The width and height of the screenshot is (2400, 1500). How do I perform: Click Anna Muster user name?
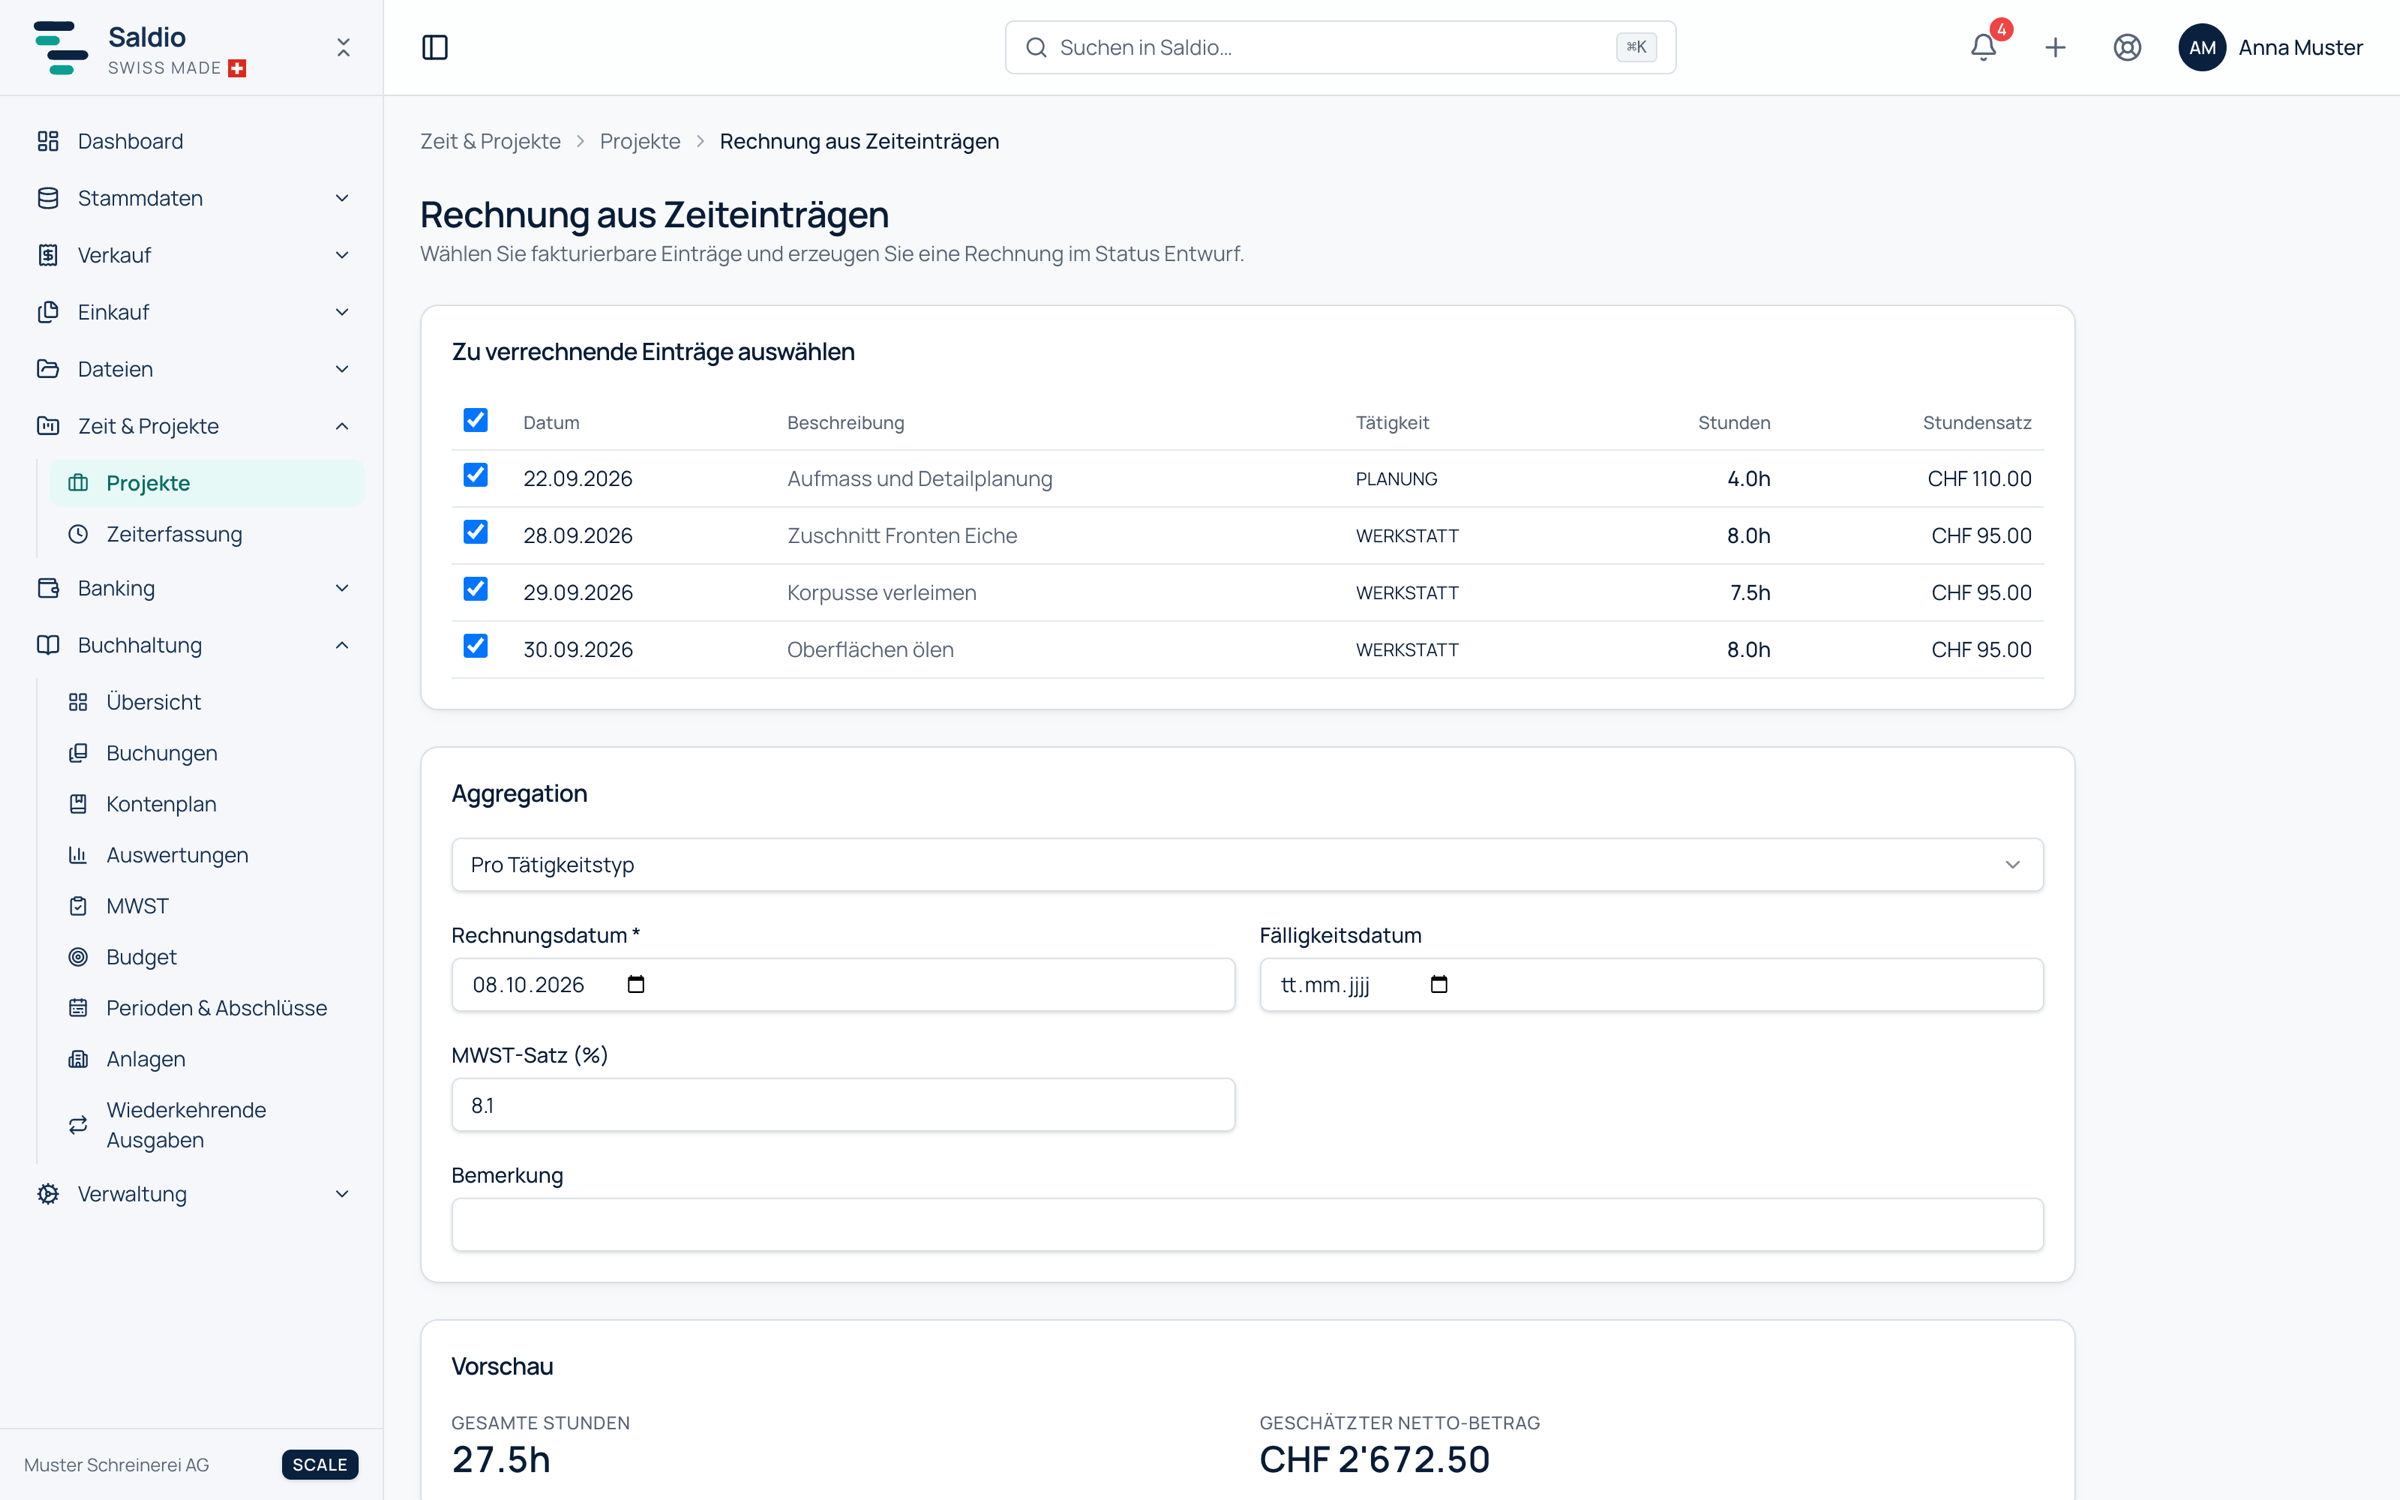point(2300,47)
